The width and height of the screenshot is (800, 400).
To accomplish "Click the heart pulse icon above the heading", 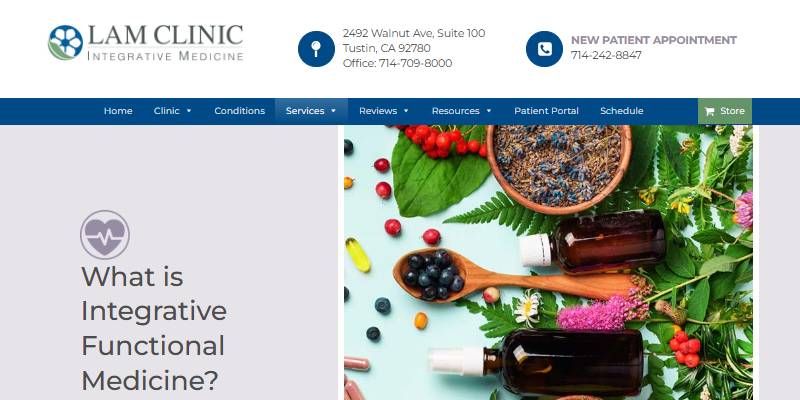I will pyautogui.click(x=105, y=235).
